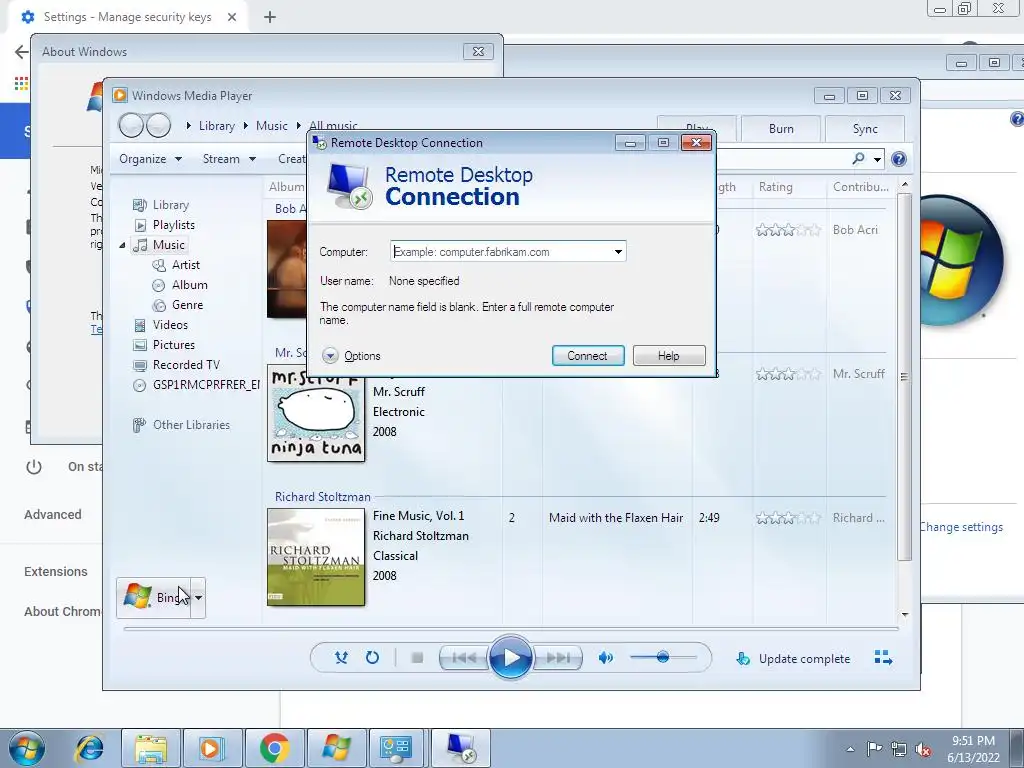Switch to Chrome in the taskbar
Image resolution: width=1024 pixels, height=768 pixels.
tap(274, 748)
